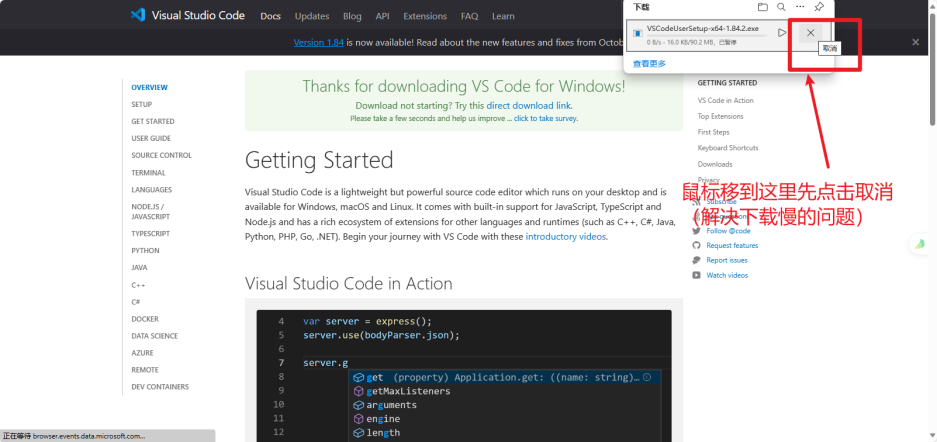937x442 pixels.
Task: Click the Twitter bird icon
Action: coord(696,231)
